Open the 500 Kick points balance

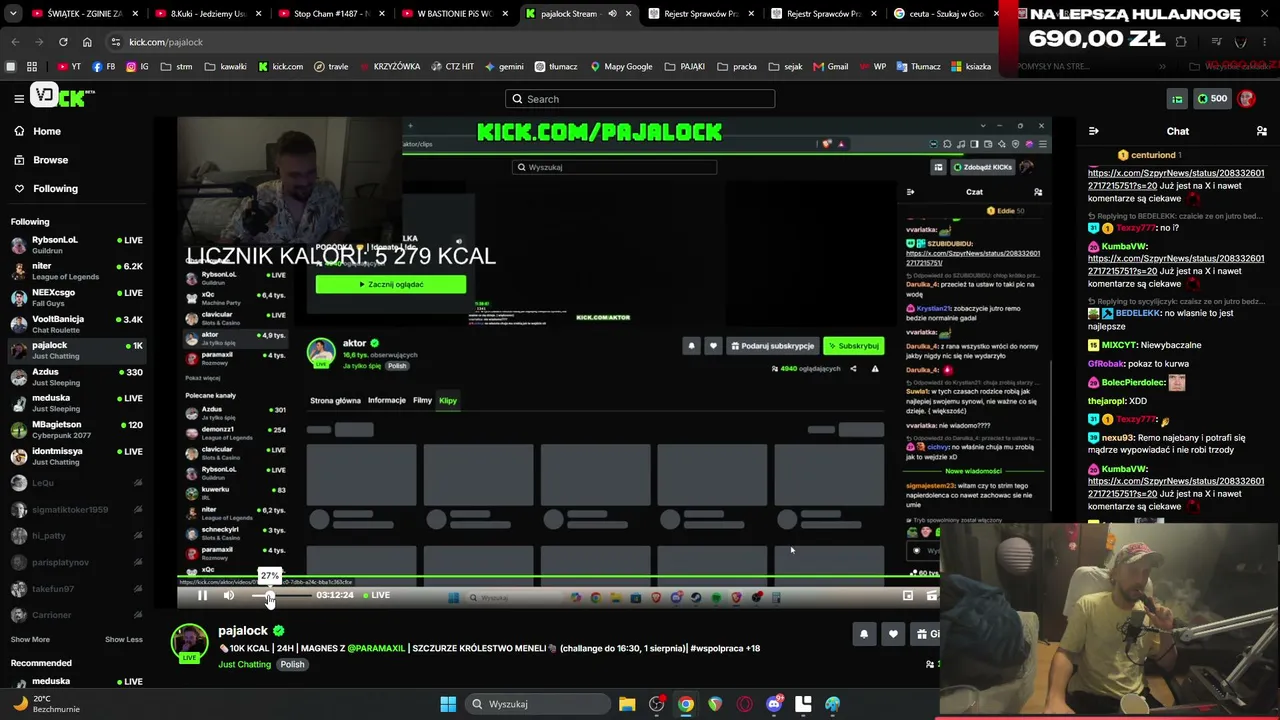(x=1210, y=99)
